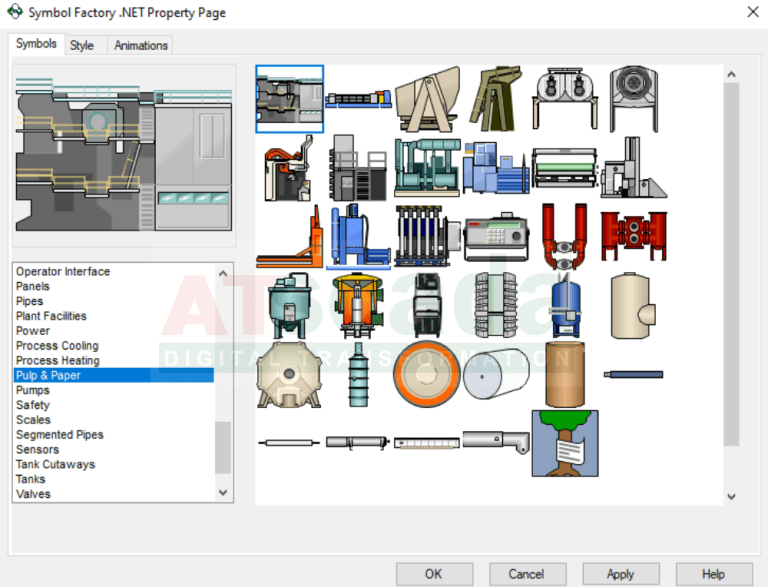Choose the Pumps category
The width and height of the screenshot is (768, 587).
click(114, 390)
